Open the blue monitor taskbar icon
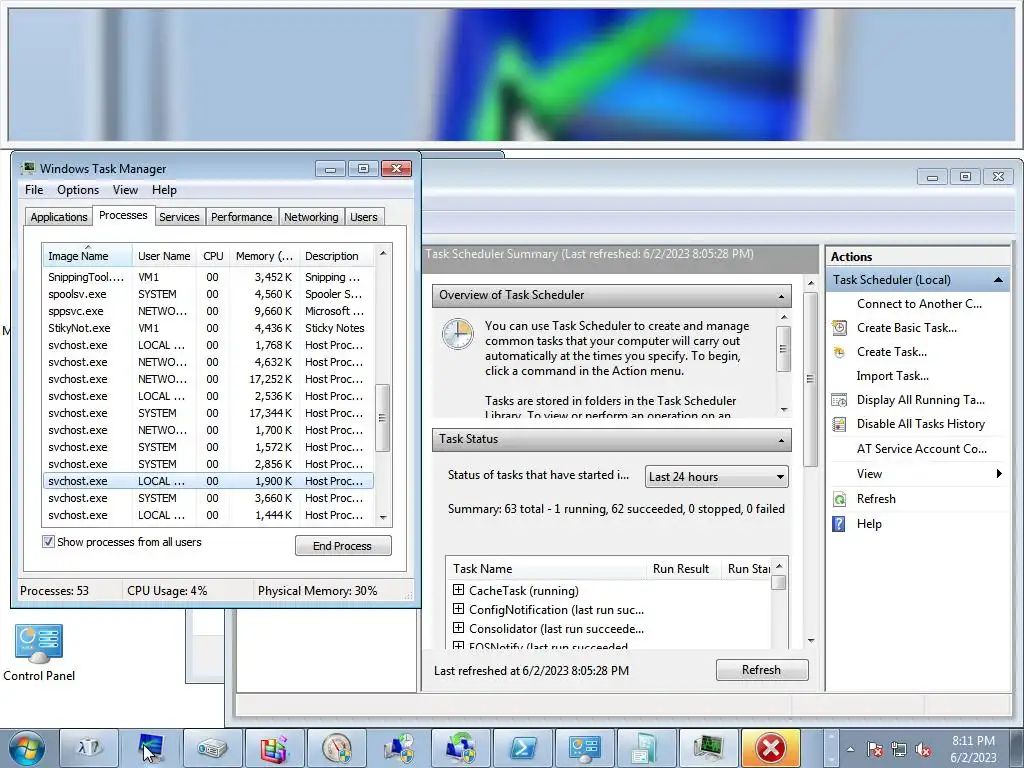Viewport: 1024px width, 768px height. (151, 748)
